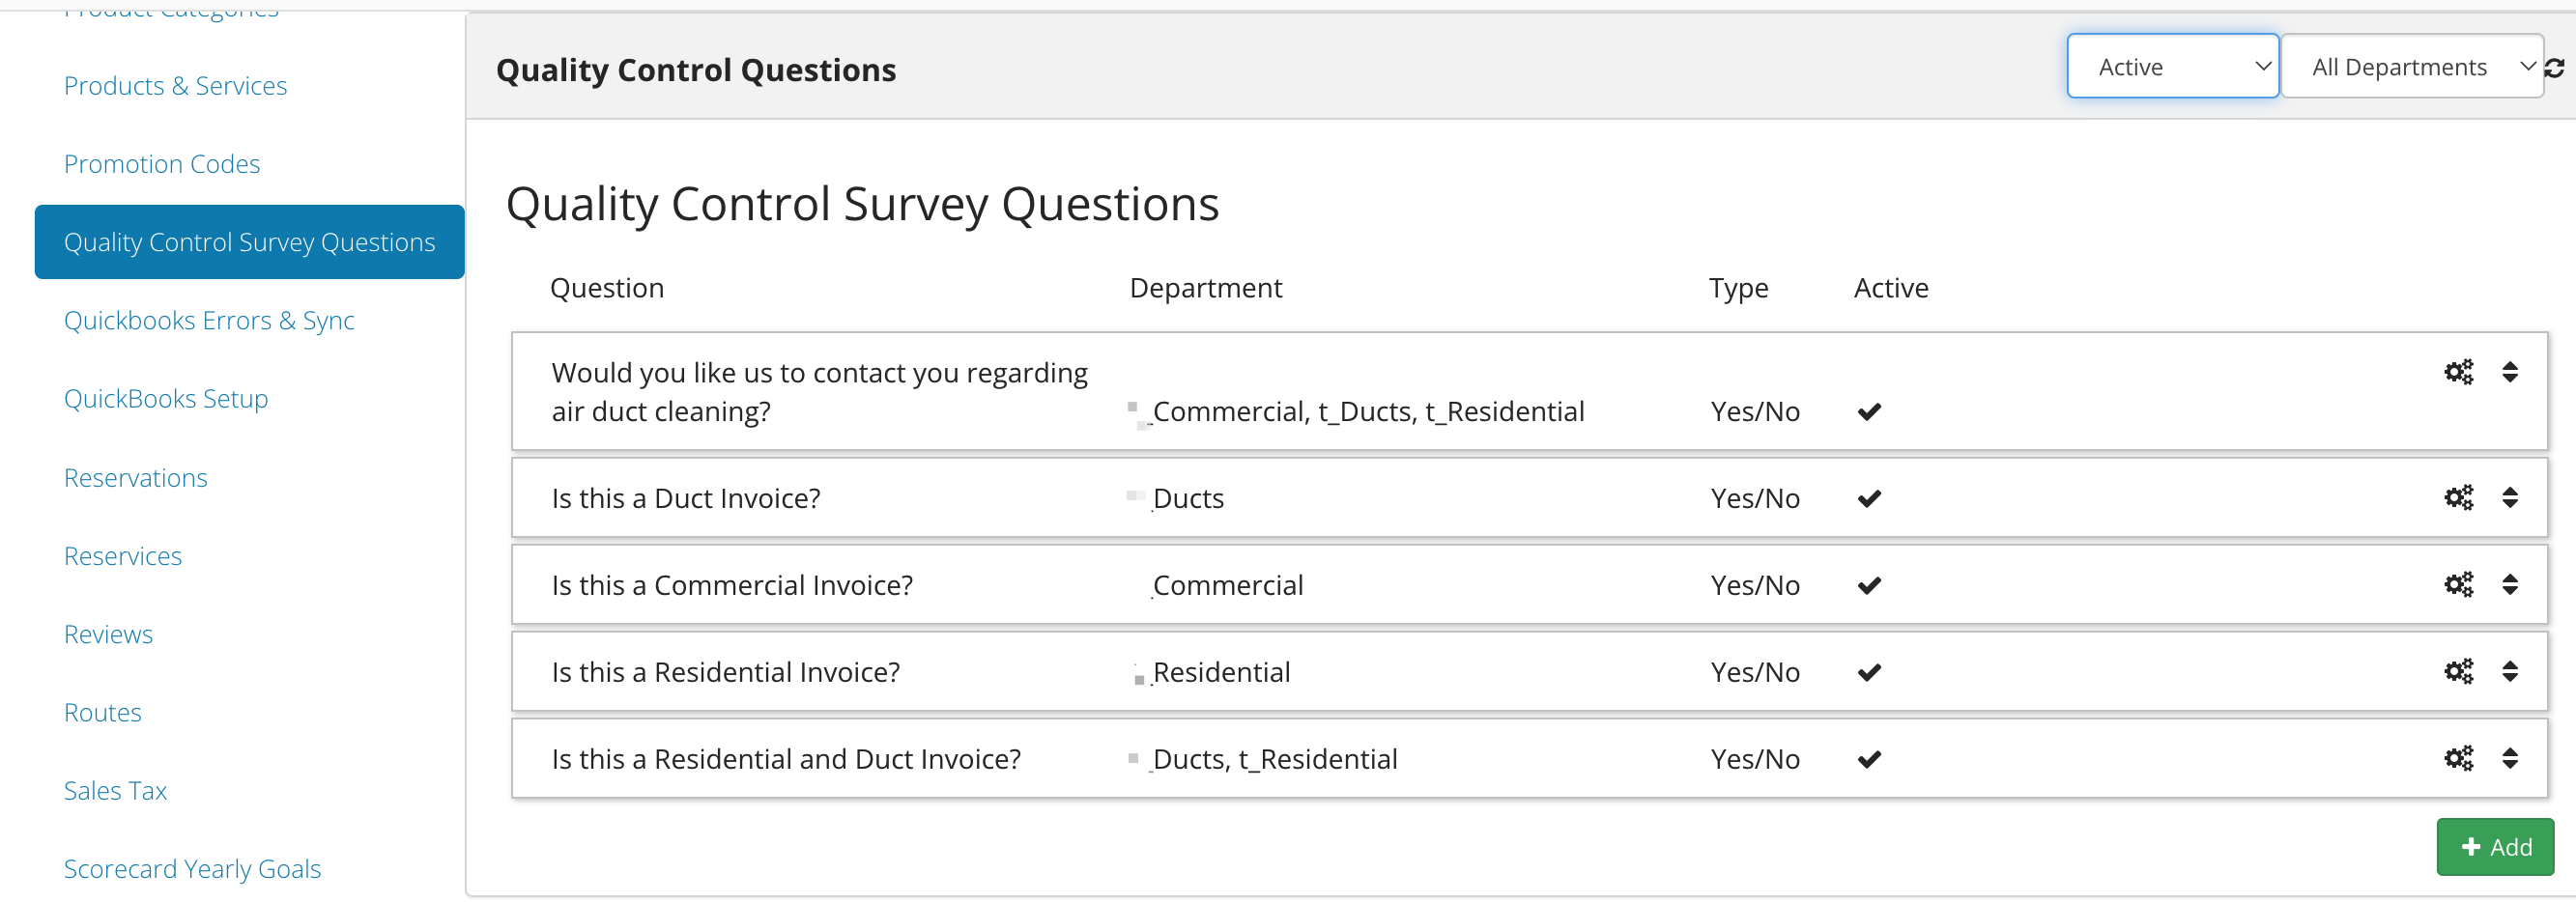Open settings gear for Duct Invoice question
Viewport: 2576px width, 902px height.
2458,497
